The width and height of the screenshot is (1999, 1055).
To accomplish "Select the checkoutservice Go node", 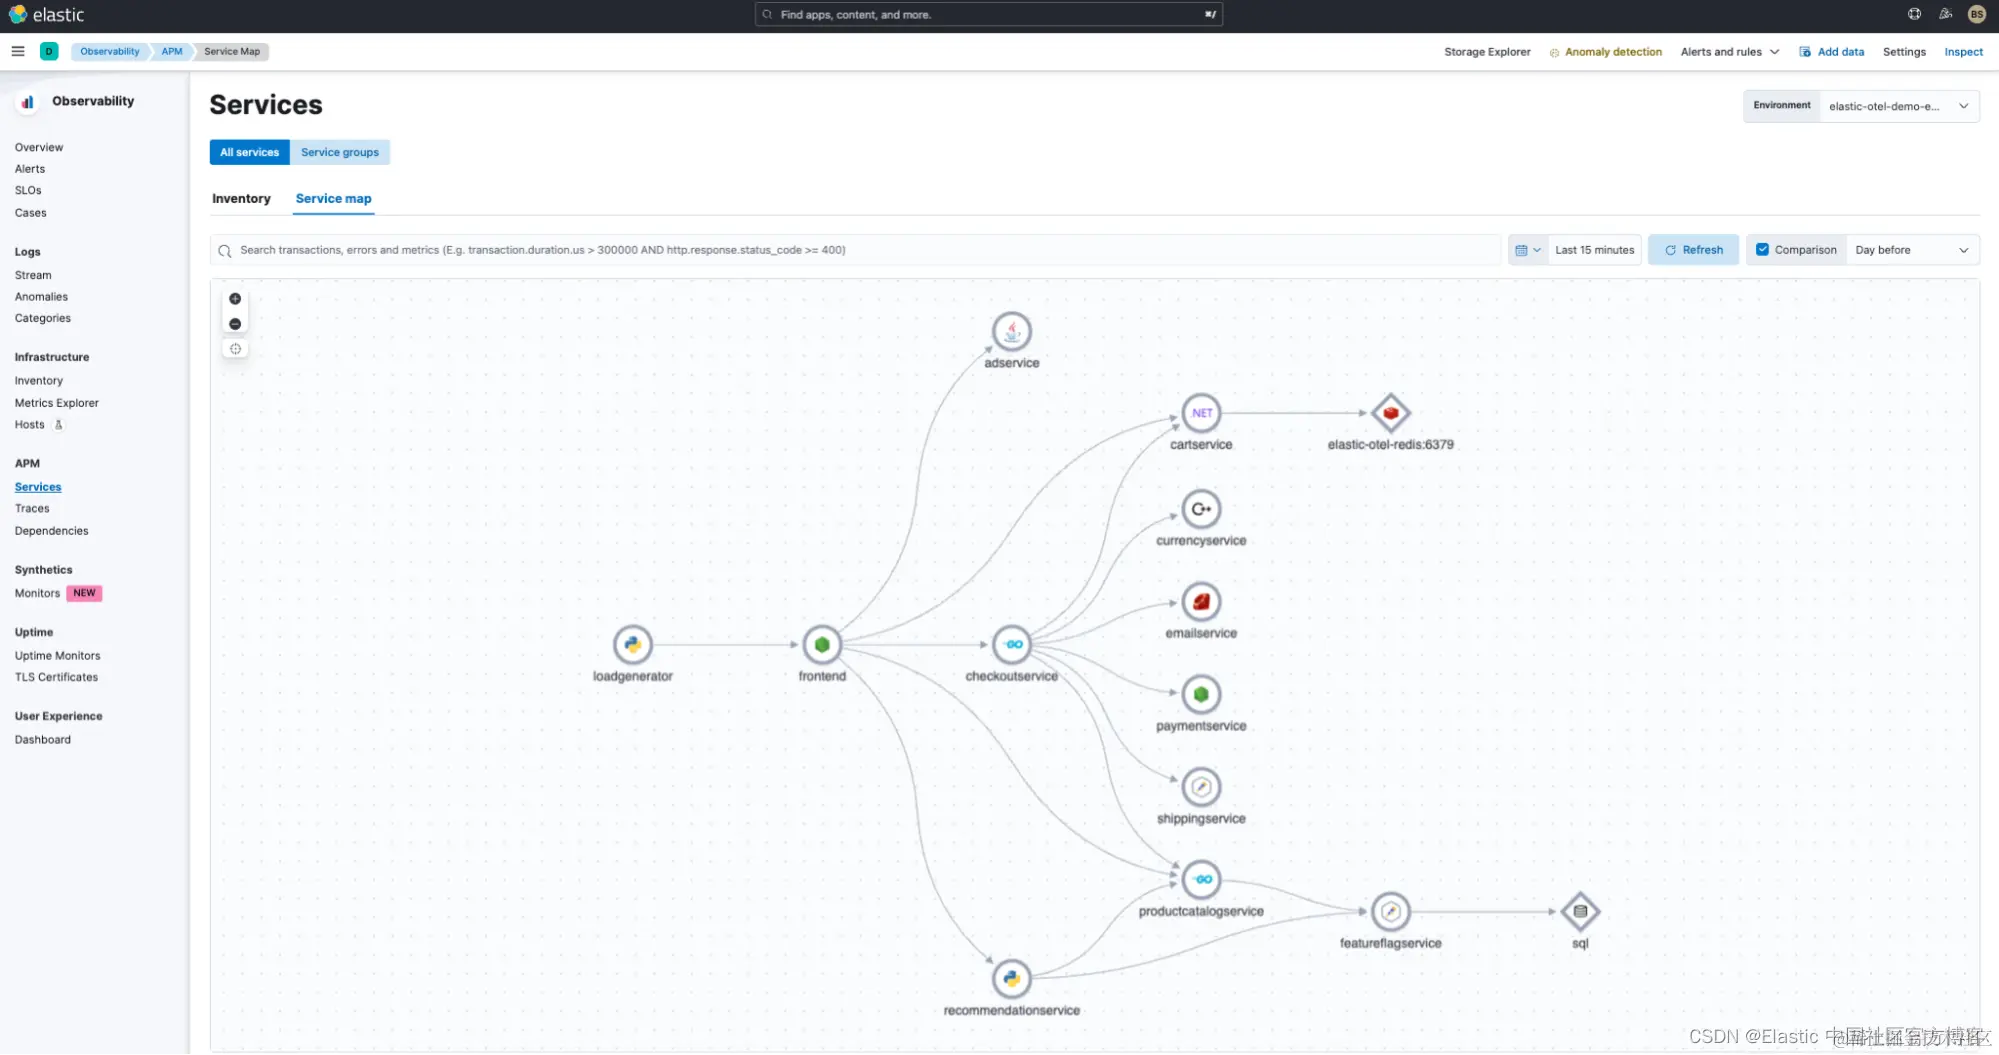I will point(1011,645).
